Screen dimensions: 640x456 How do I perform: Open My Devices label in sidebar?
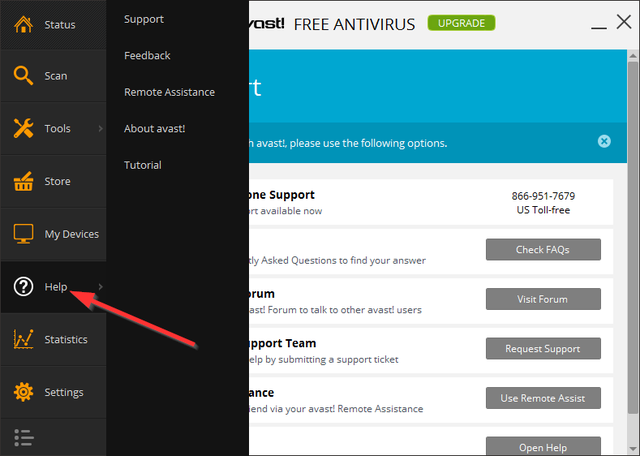point(71,234)
